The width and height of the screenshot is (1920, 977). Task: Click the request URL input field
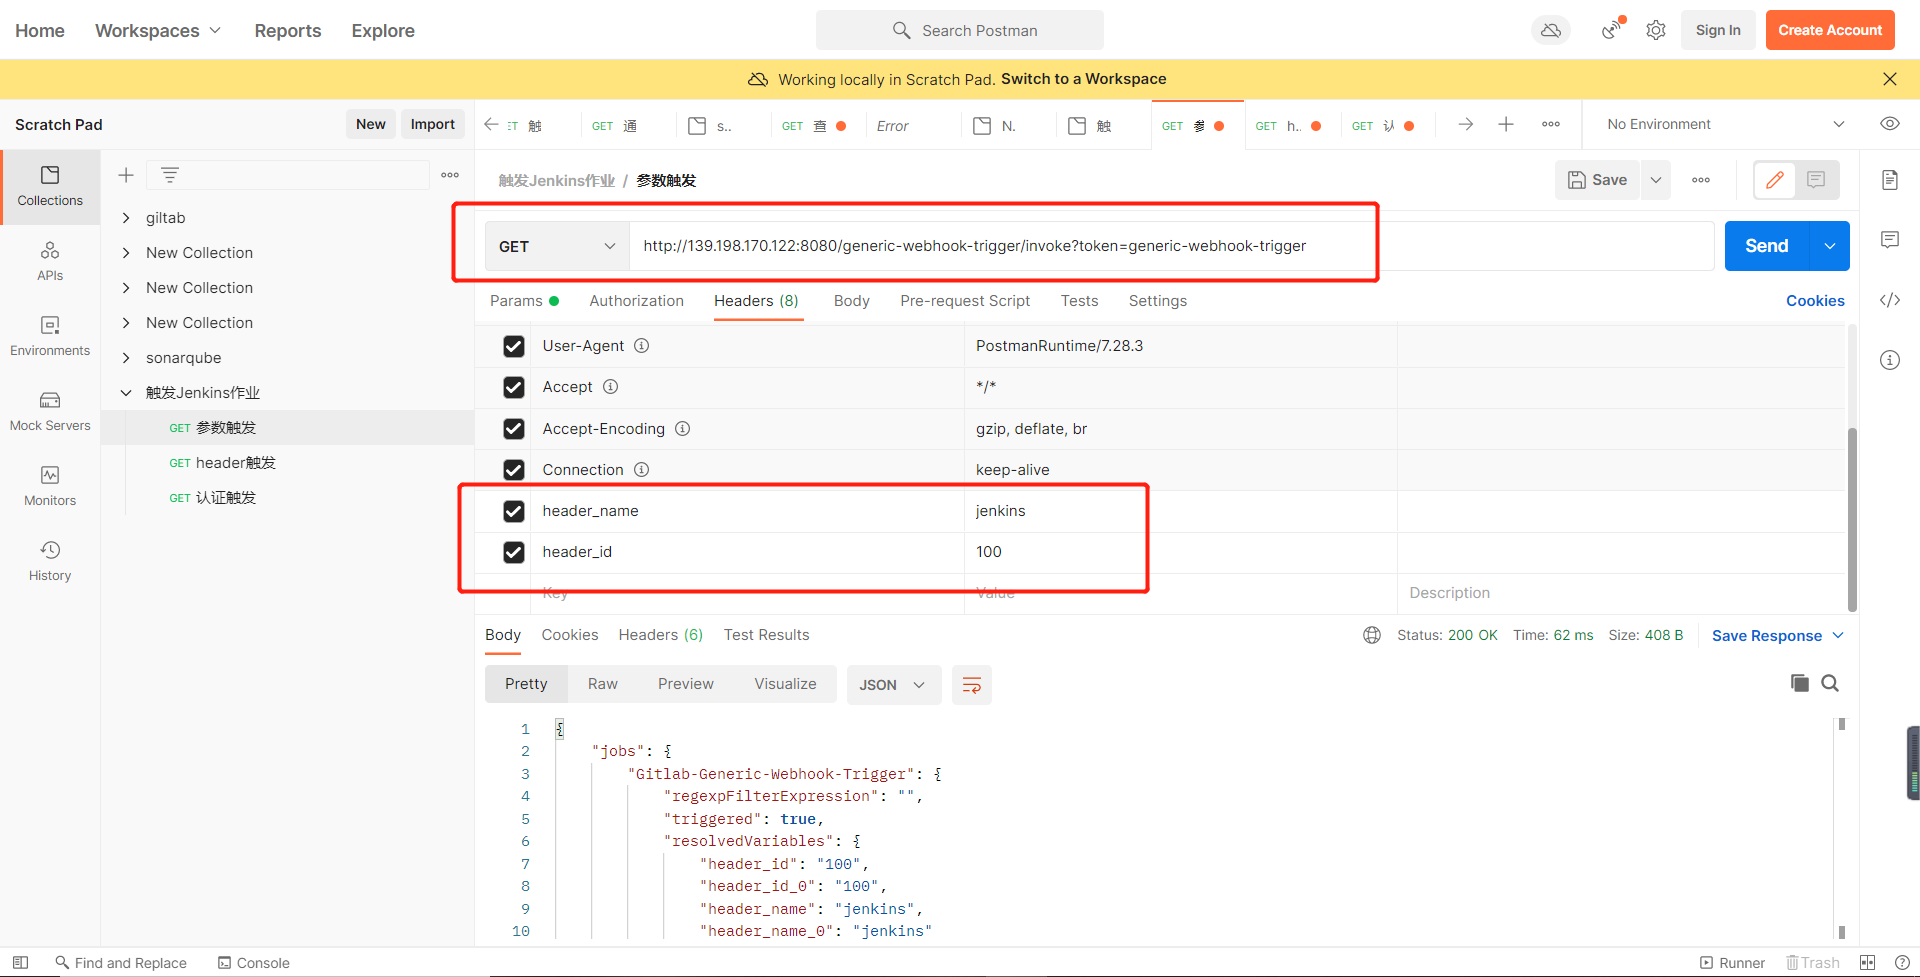[x=1000, y=245]
